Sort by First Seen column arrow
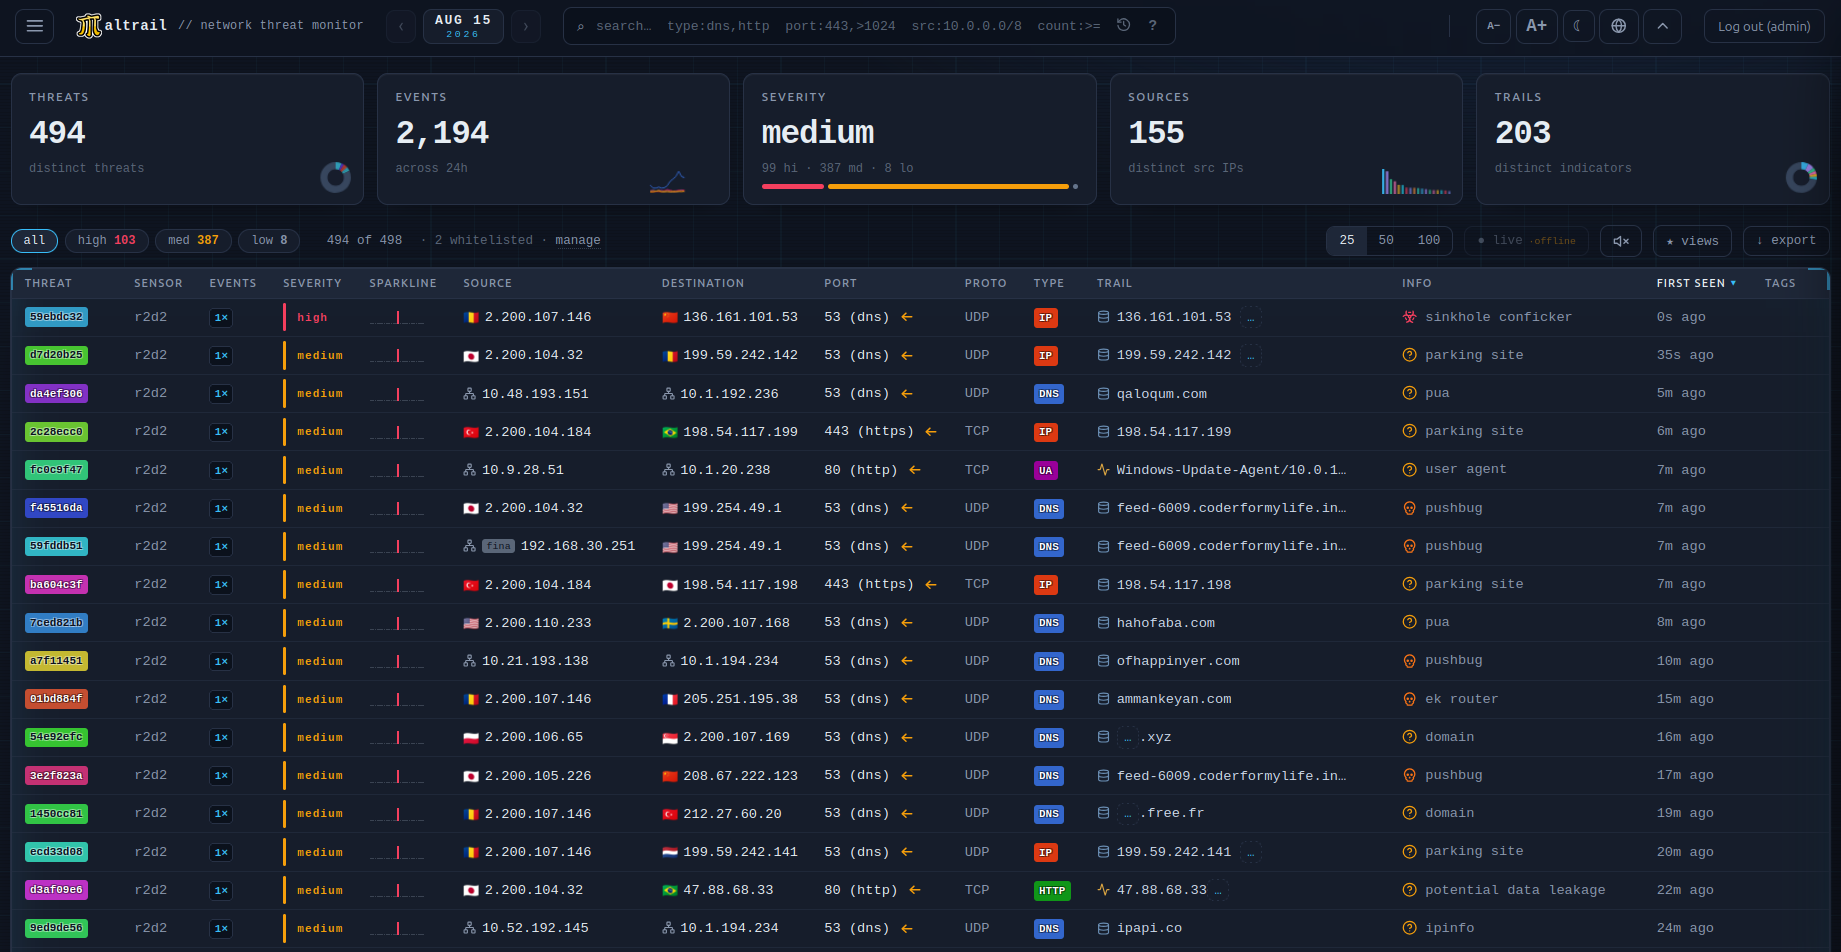This screenshot has width=1841, height=952. [1733, 284]
